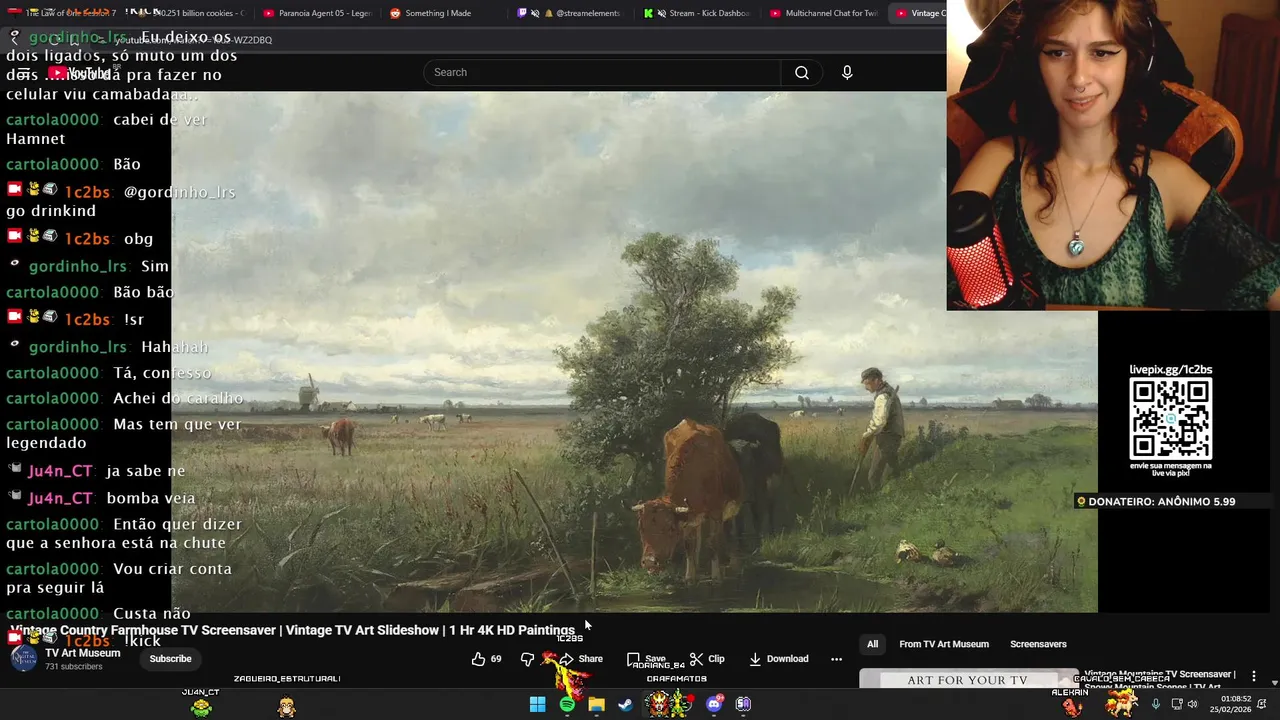Switch to Something I Made browser tab
The width and height of the screenshot is (1280, 720).
(x=430, y=13)
